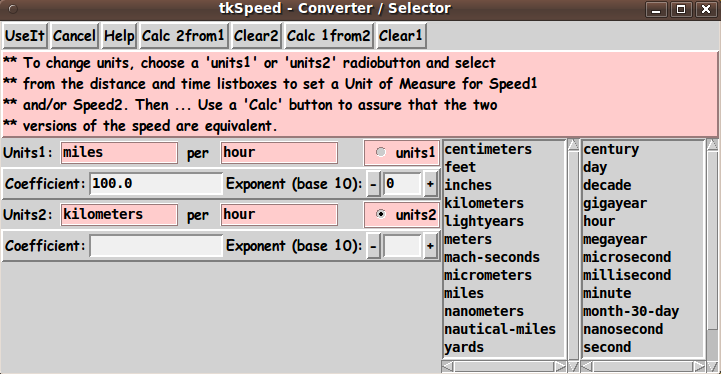Increase Speed1 exponent with plus button
The height and width of the screenshot is (374, 721).
coord(430,184)
